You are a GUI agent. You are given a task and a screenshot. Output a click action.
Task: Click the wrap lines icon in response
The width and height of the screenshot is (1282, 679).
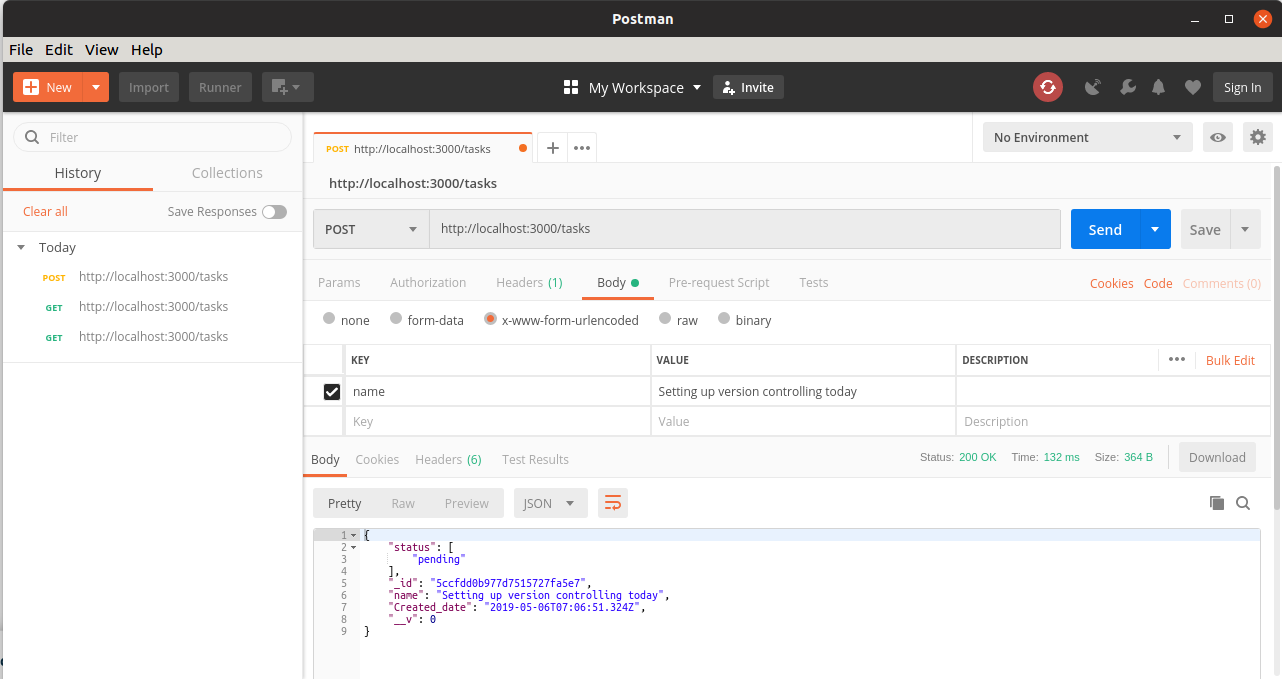pos(613,503)
